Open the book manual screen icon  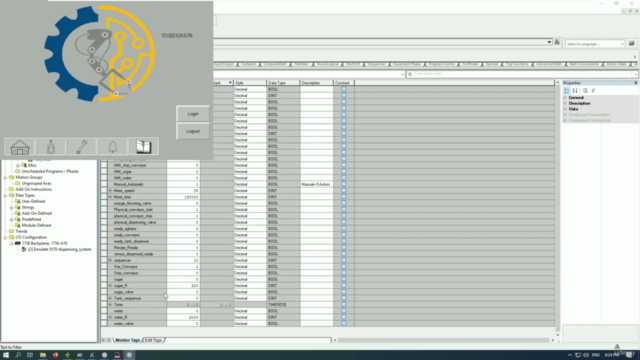[x=144, y=147]
